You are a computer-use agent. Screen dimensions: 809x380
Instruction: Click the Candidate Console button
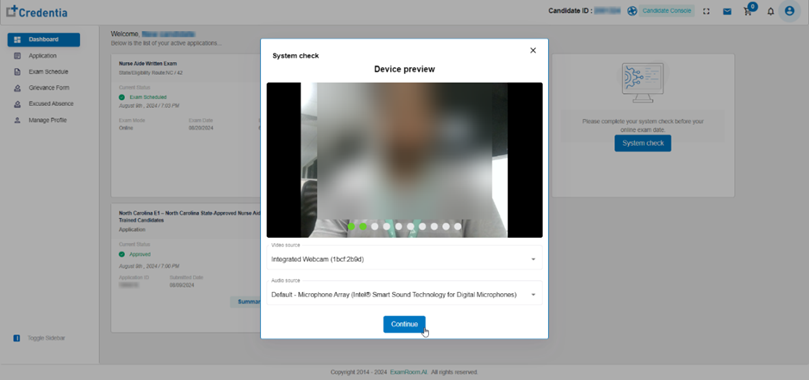click(x=667, y=11)
